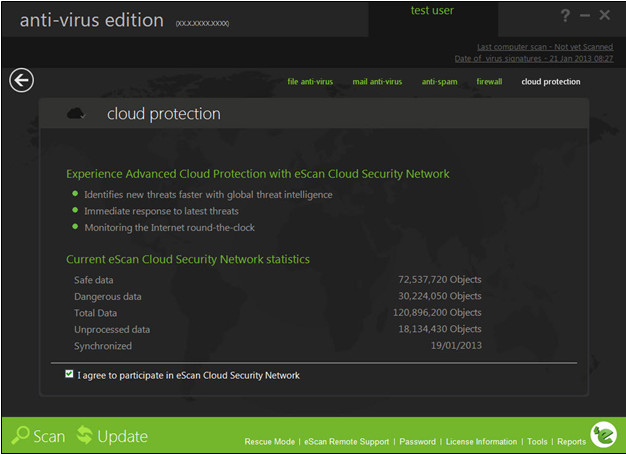The width and height of the screenshot is (626, 454).
Task: Toggle participation in eScan Cloud Security Network
Action: pos(69,374)
